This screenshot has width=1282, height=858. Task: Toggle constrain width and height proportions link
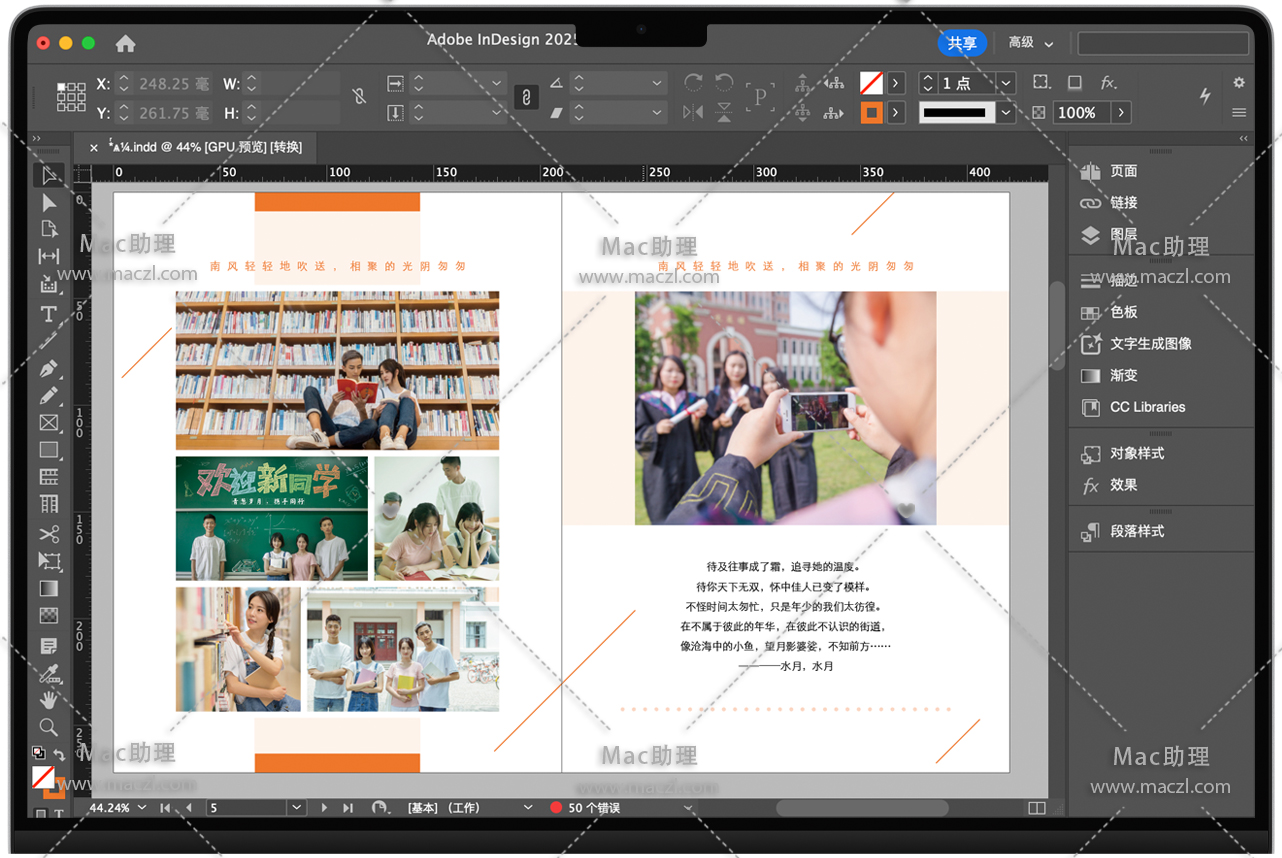(359, 97)
